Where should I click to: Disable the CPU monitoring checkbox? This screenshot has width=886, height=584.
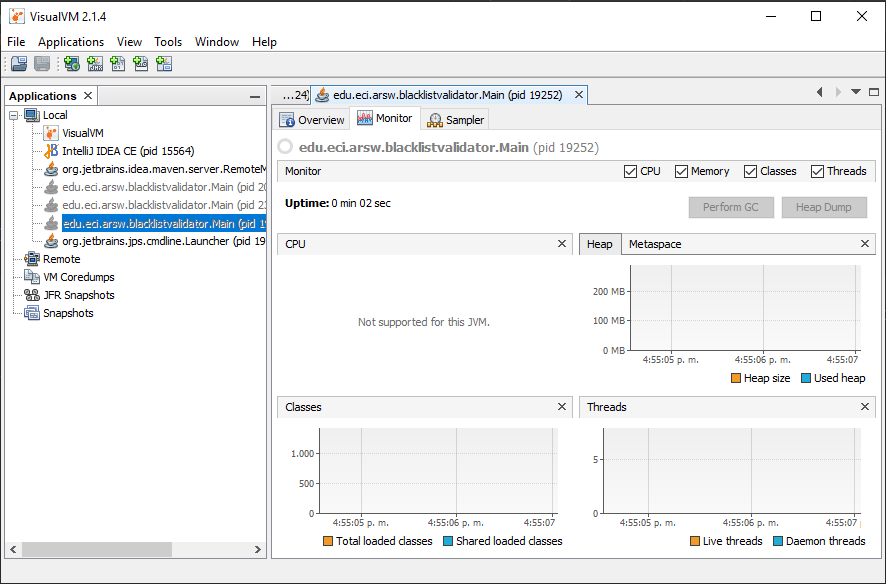click(631, 171)
